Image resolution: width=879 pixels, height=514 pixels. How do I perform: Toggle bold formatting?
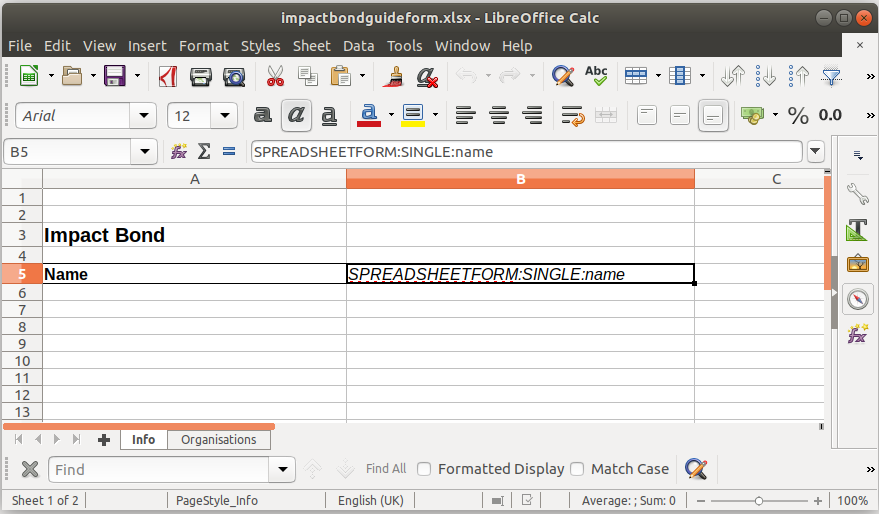[262, 115]
